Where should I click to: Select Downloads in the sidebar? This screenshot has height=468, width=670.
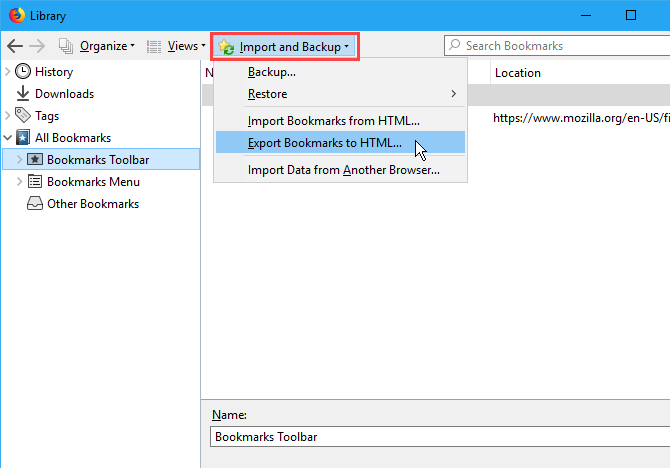click(65, 94)
